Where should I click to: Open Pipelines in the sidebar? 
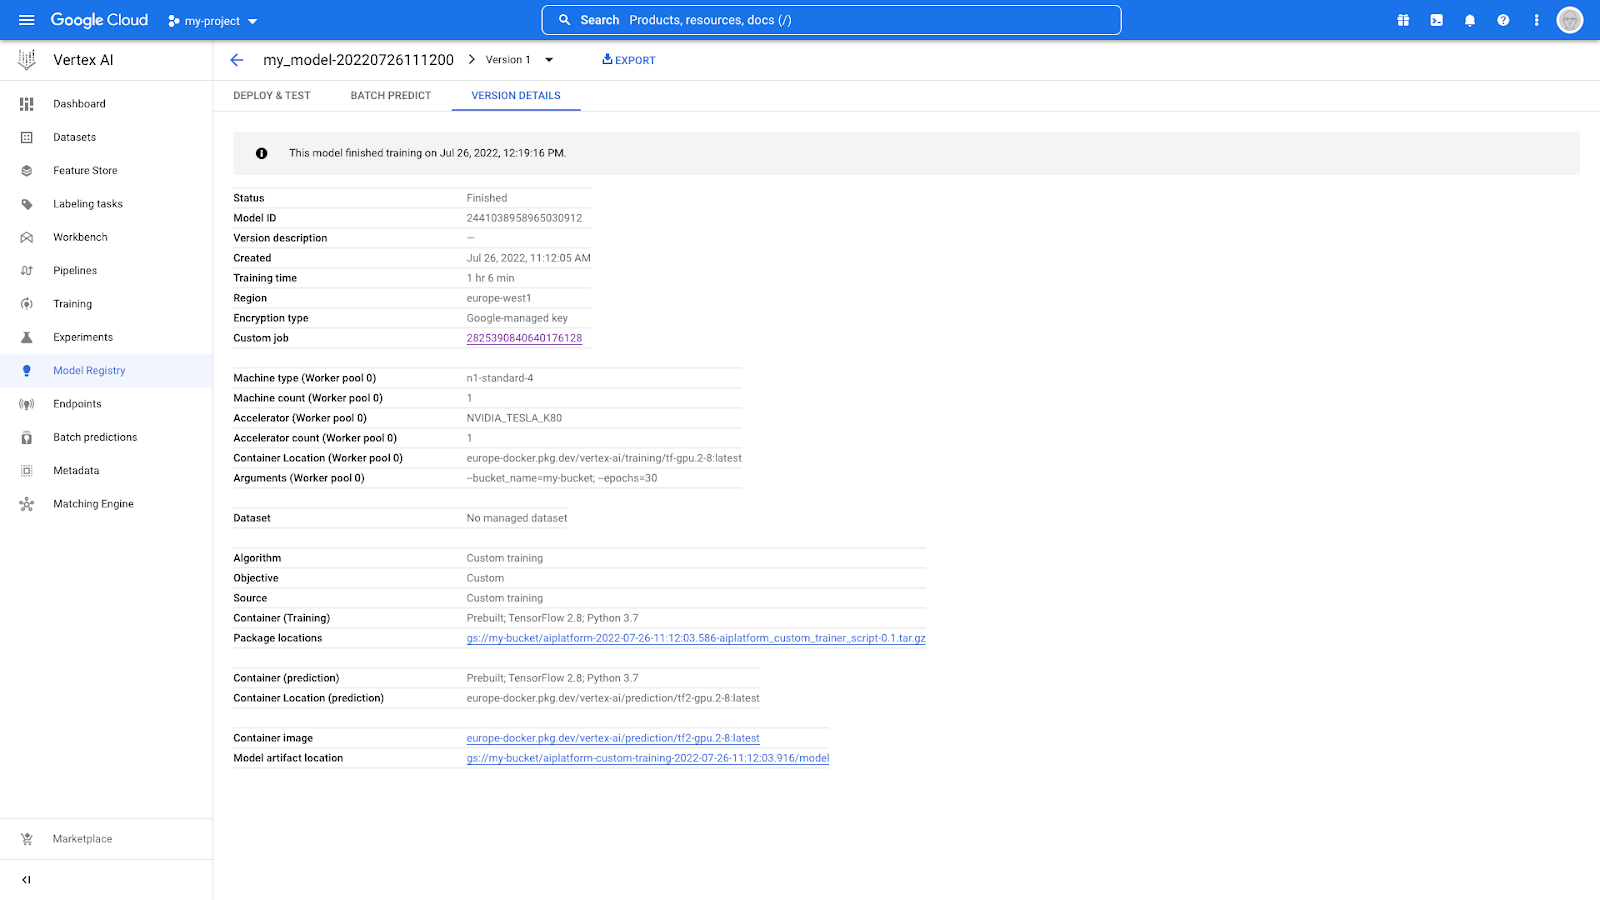75,271
